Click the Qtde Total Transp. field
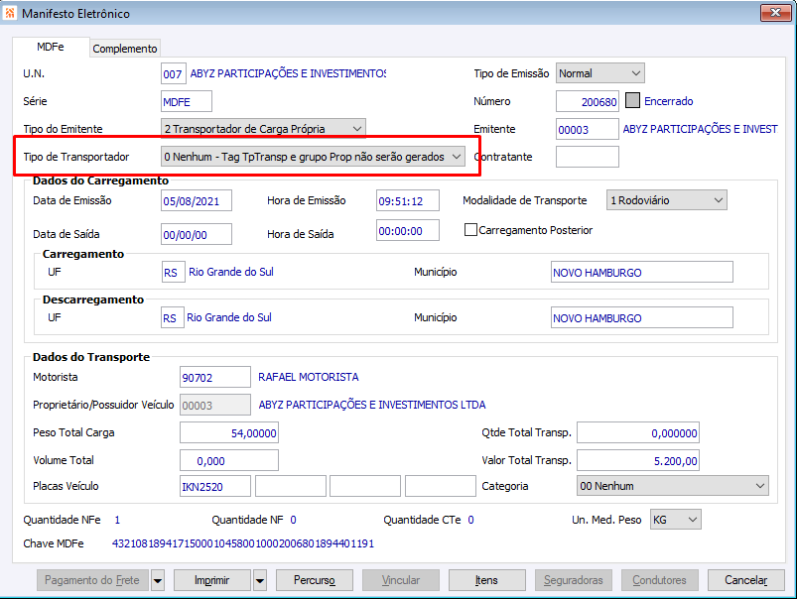The image size is (797, 599). point(638,433)
